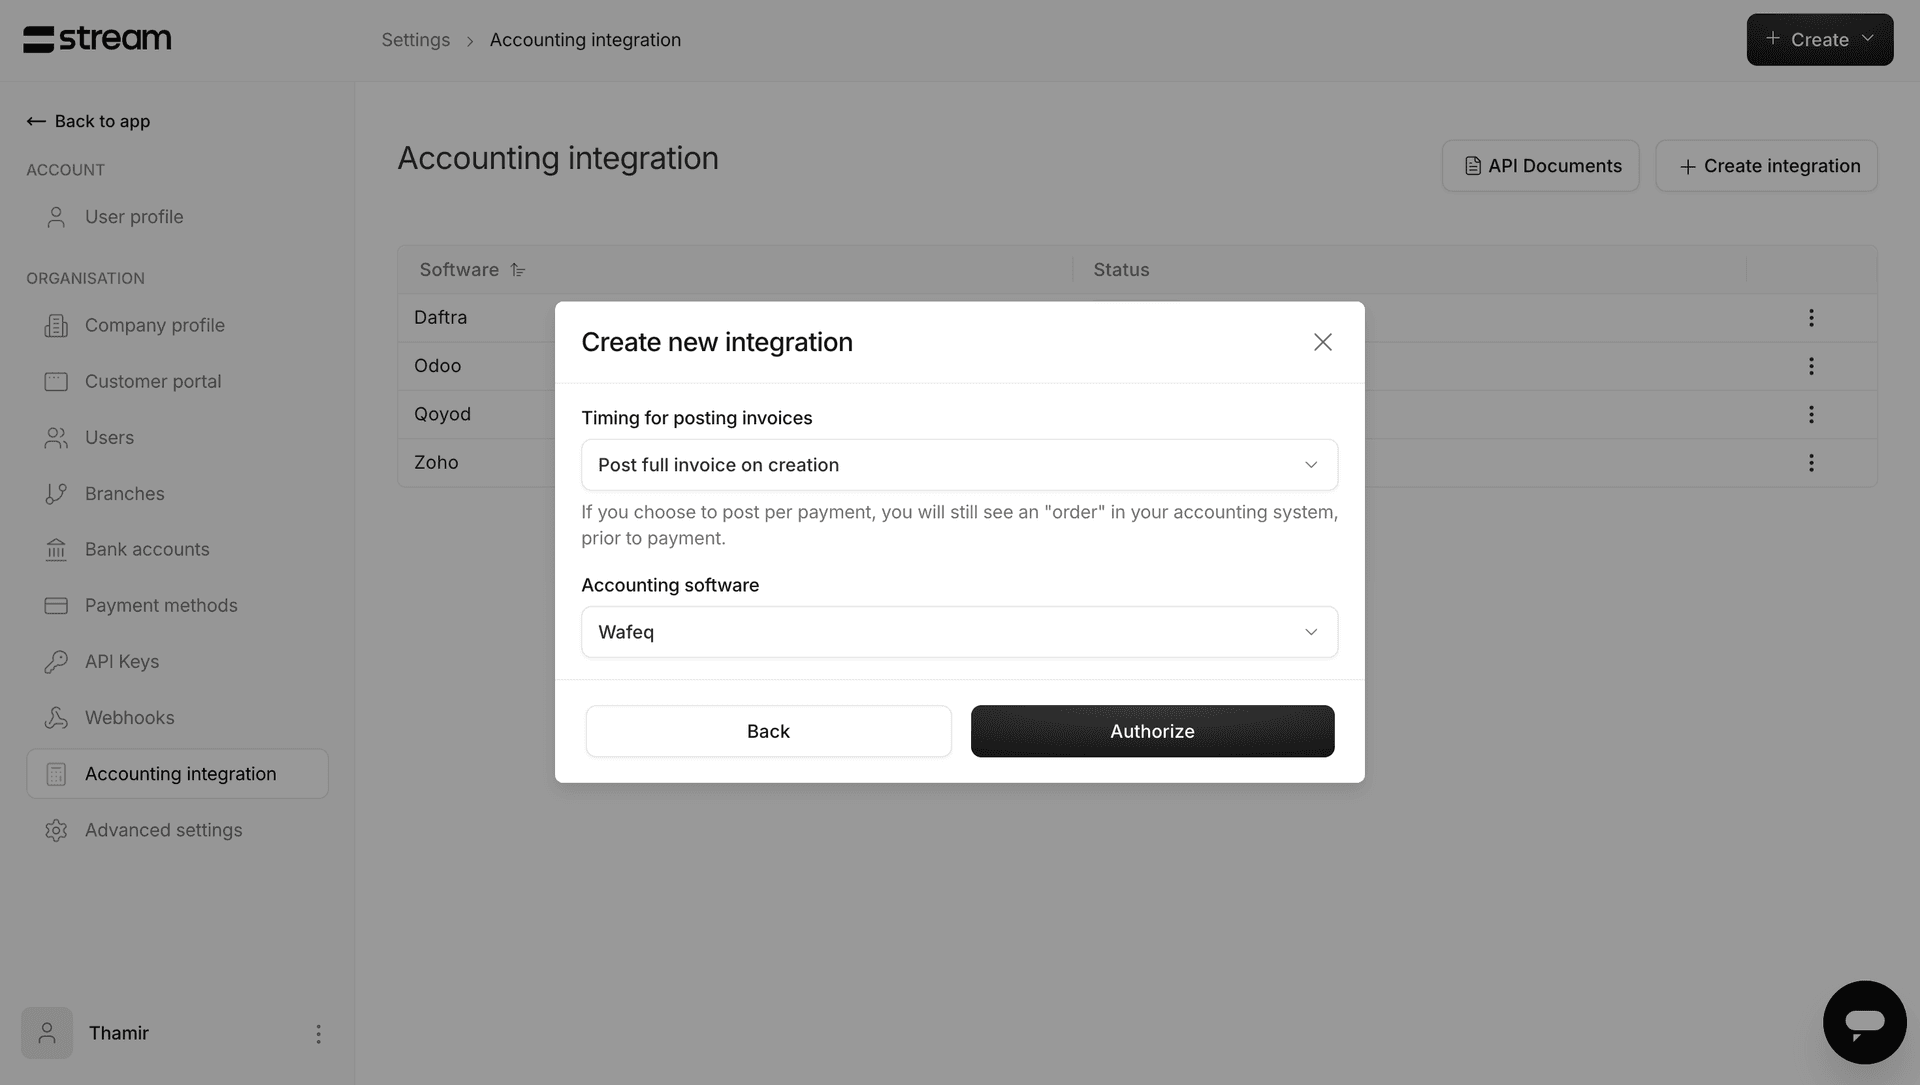
Task: Click the Customer portal icon
Action: (x=56, y=381)
